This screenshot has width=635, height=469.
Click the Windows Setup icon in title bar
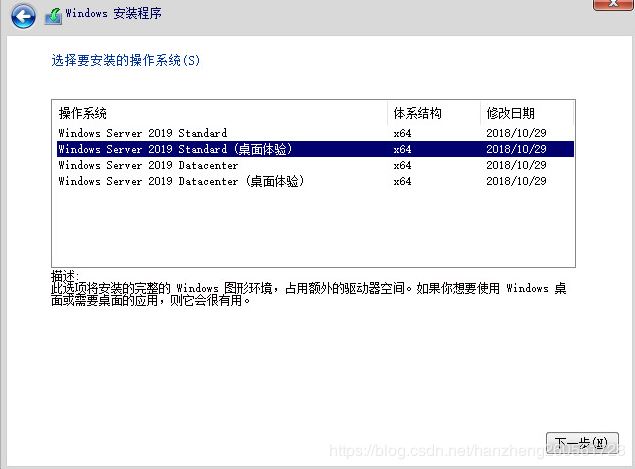[52, 15]
